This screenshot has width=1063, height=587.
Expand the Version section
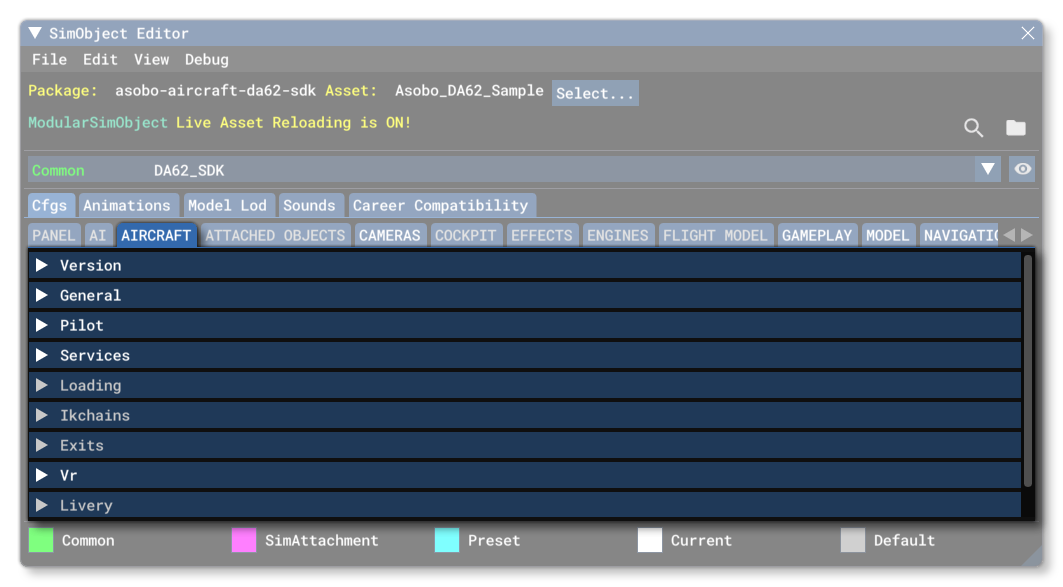(x=43, y=265)
